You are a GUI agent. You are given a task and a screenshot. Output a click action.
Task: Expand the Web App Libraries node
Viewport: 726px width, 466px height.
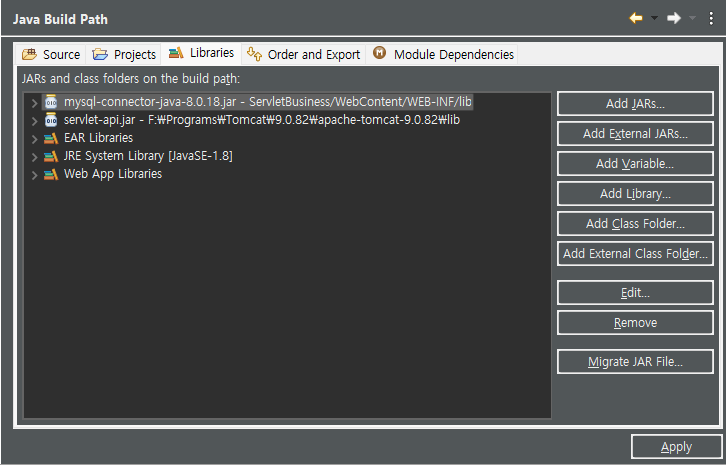click(34, 175)
